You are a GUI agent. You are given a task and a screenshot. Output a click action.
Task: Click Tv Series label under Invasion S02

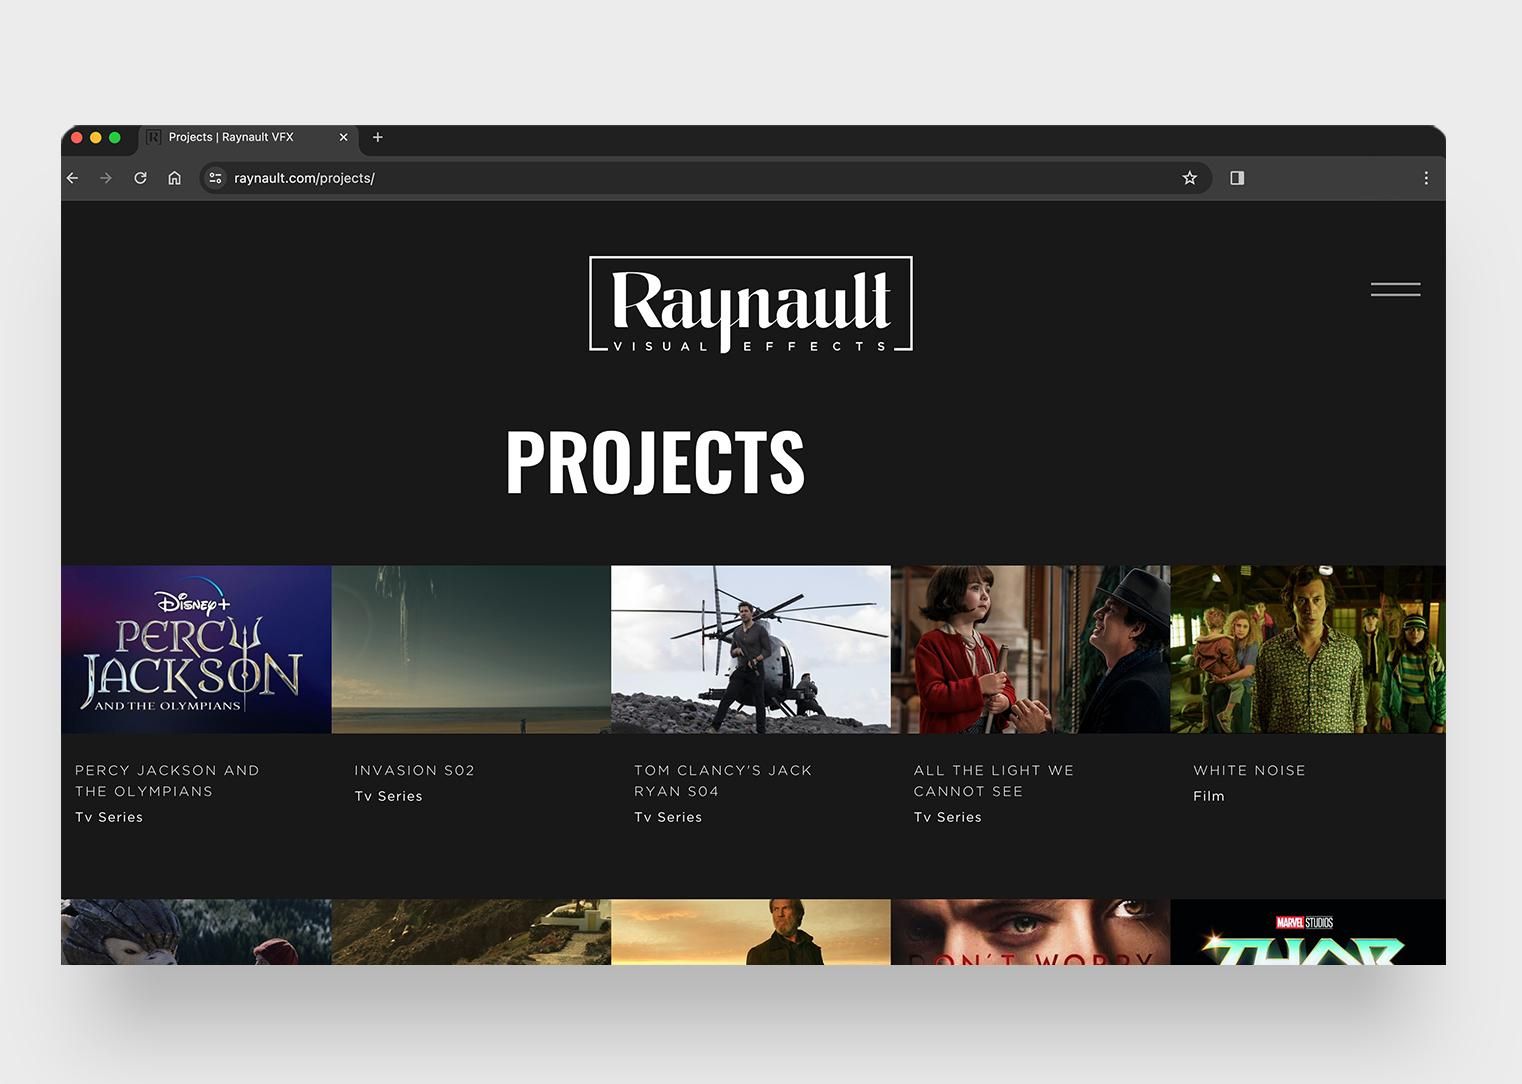pyautogui.click(x=388, y=796)
